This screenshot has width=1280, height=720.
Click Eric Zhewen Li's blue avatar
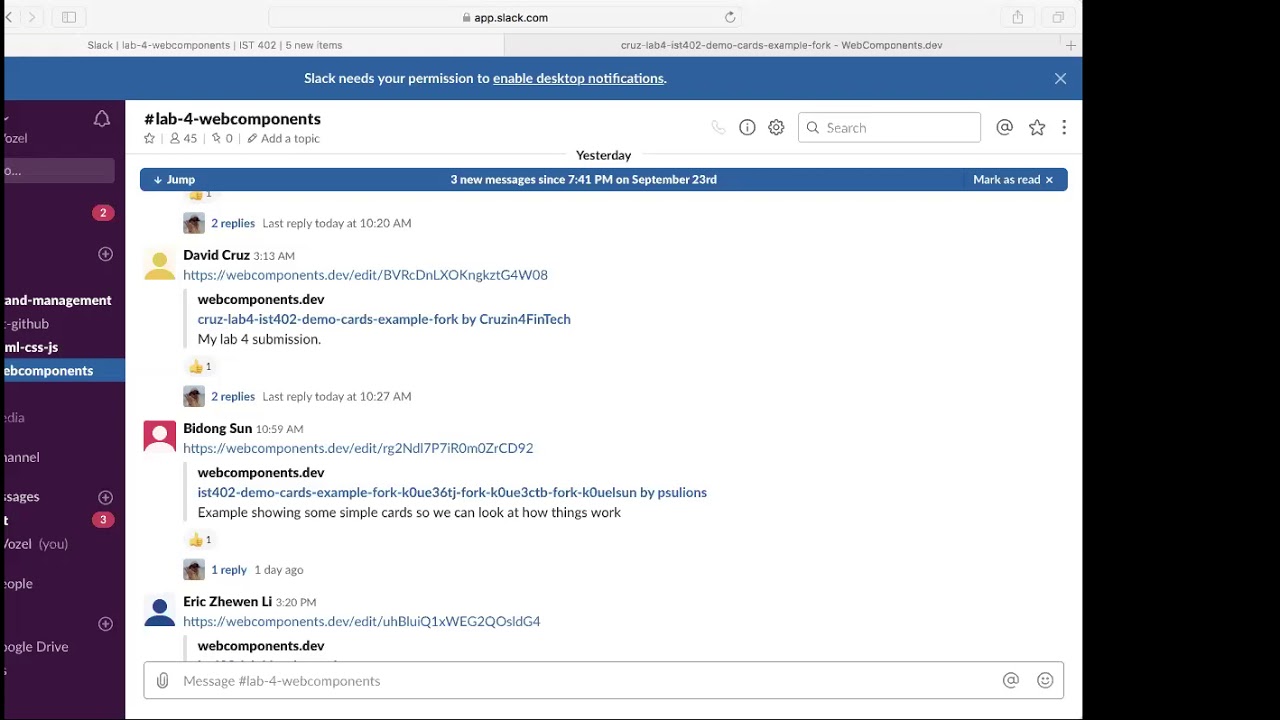pyautogui.click(x=159, y=610)
